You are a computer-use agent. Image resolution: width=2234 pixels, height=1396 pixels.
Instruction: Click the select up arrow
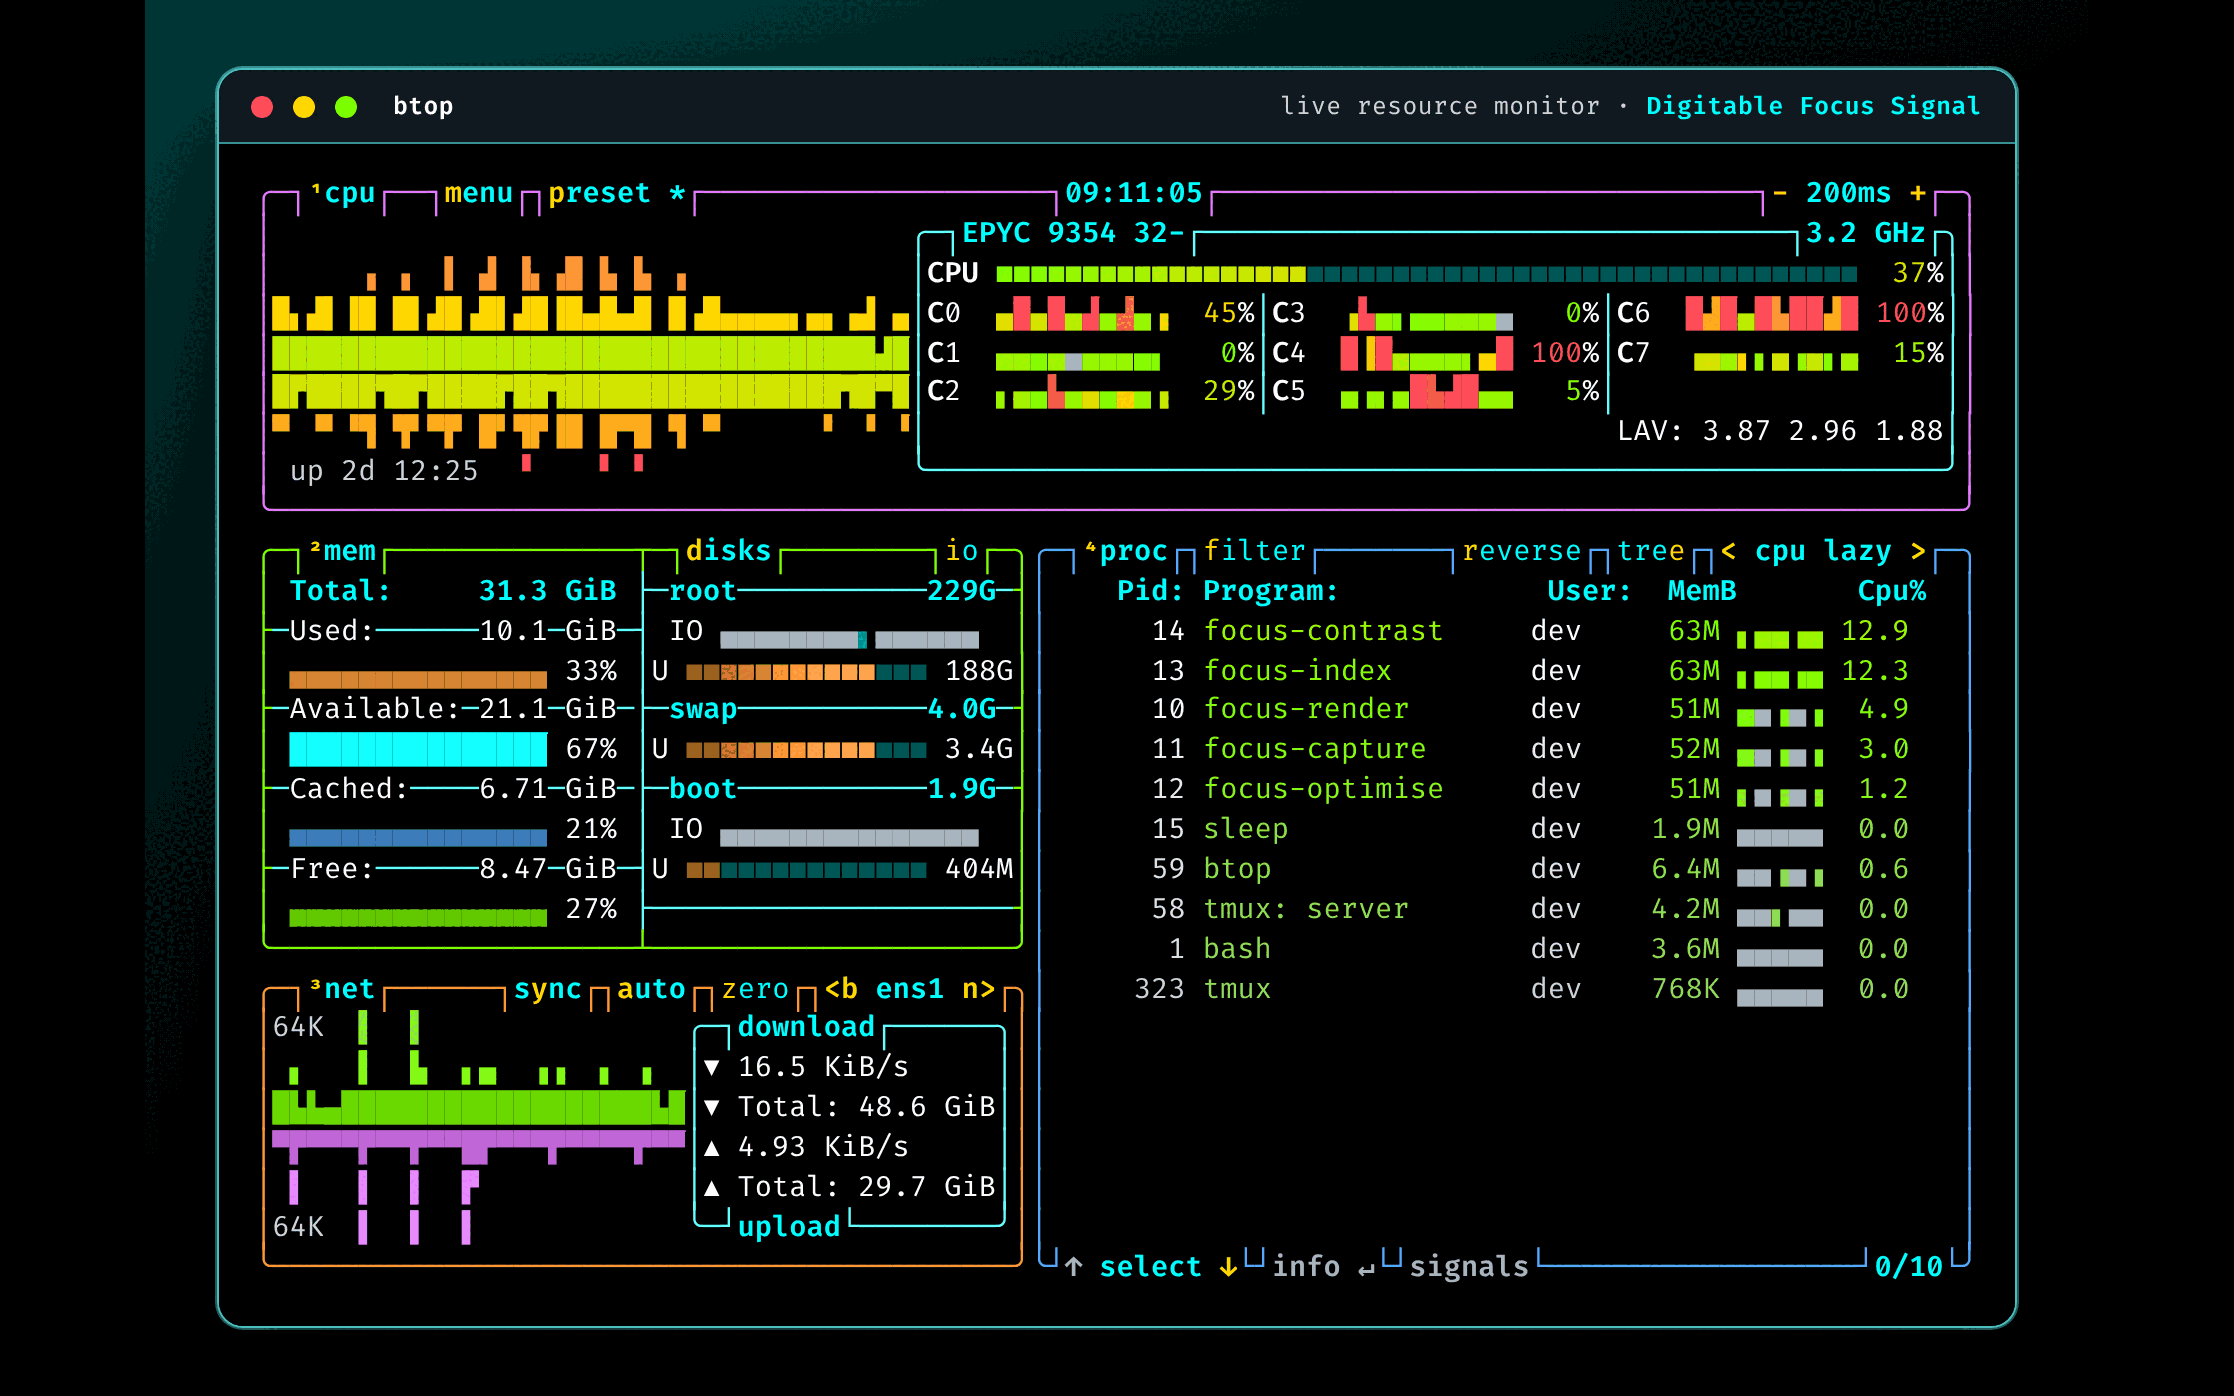coord(1073,1267)
